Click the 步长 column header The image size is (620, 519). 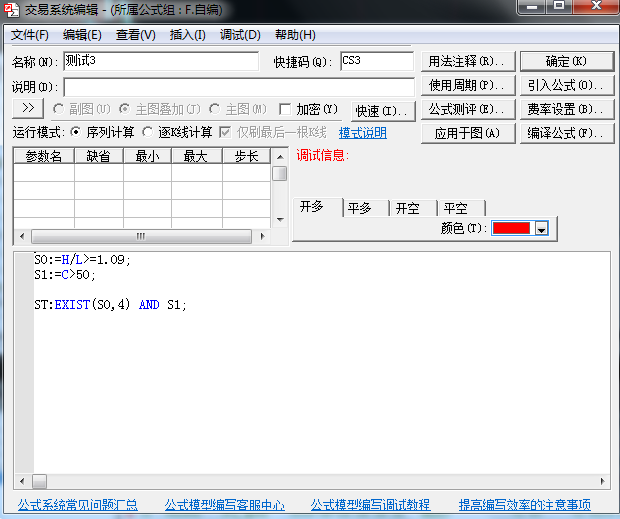click(x=247, y=156)
